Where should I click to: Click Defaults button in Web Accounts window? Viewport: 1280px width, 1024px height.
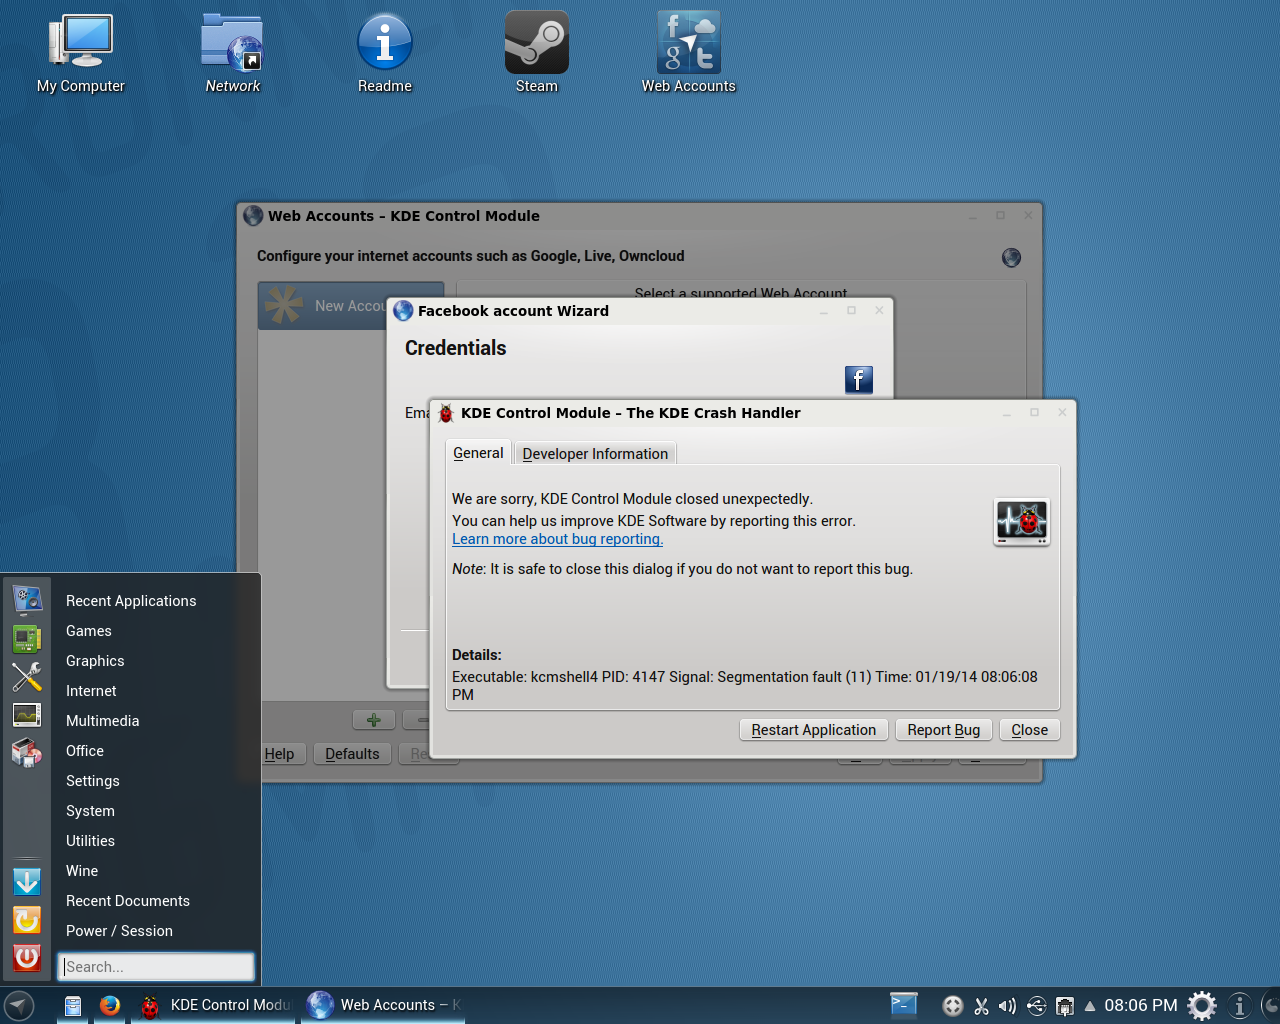[x=352, y=754]
